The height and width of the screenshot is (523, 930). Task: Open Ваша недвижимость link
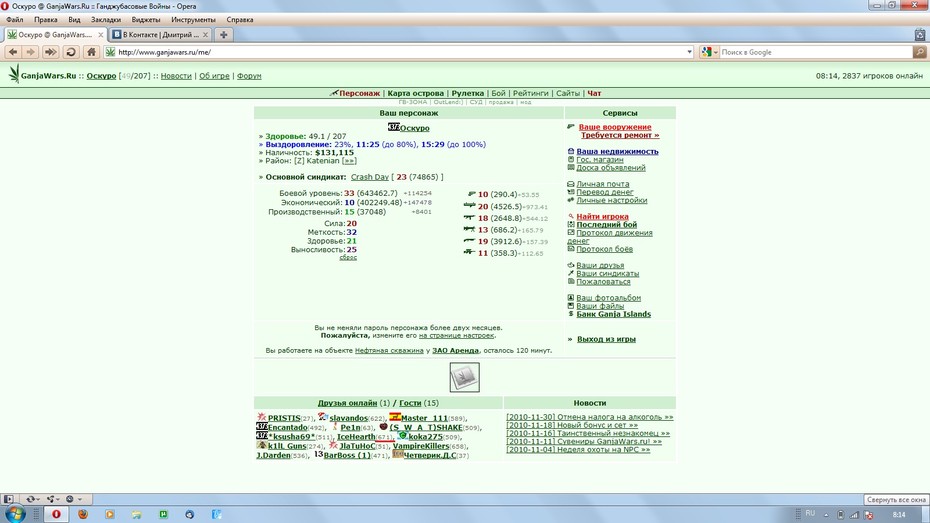tap(617, 151)
